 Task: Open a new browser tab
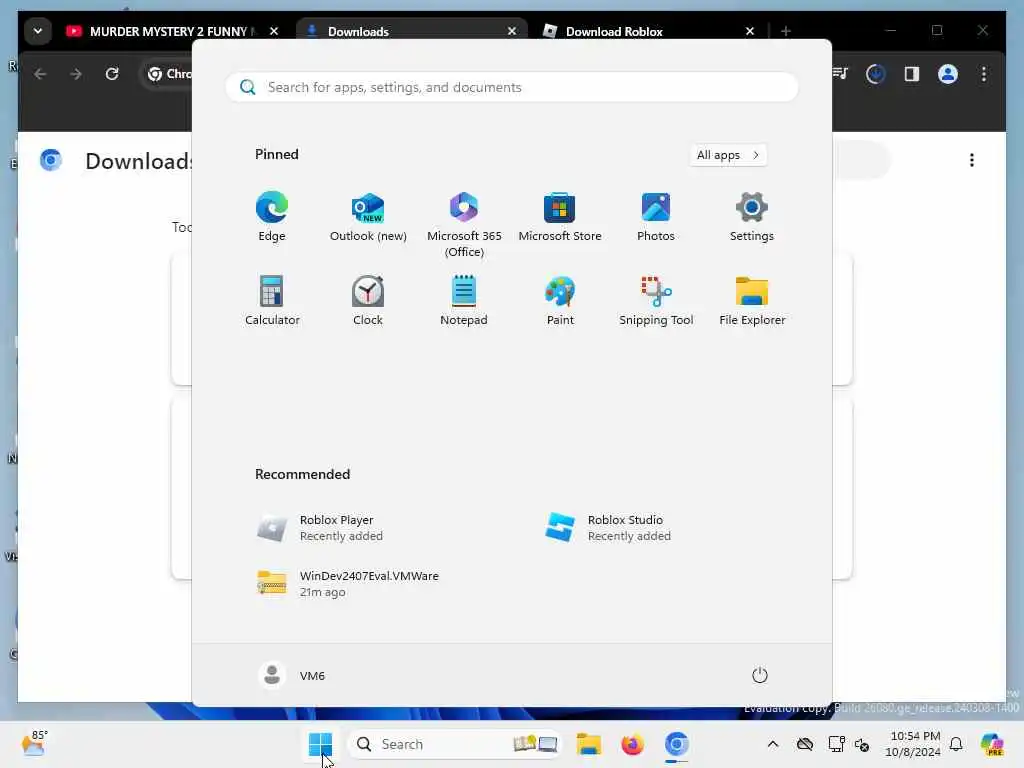click(786, 31)
